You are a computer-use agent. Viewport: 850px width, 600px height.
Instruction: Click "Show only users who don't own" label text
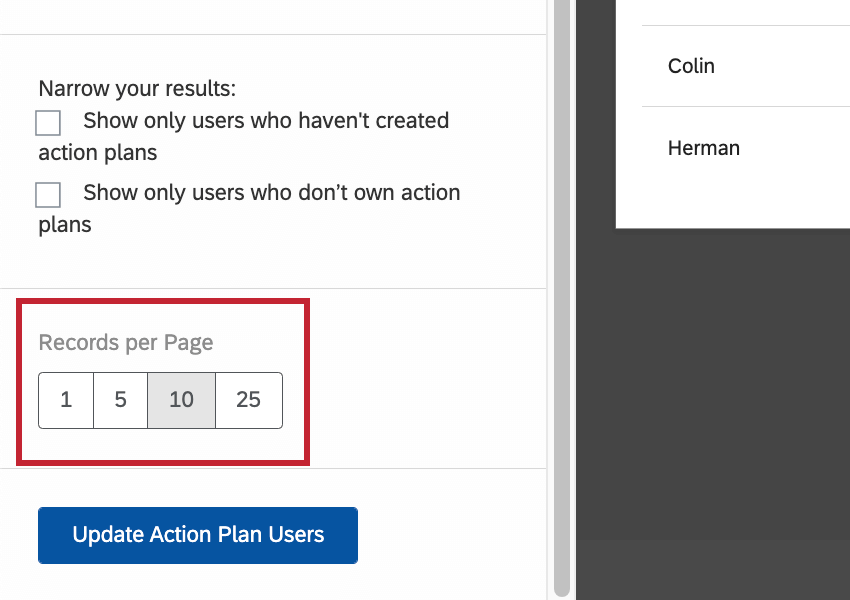272,192
